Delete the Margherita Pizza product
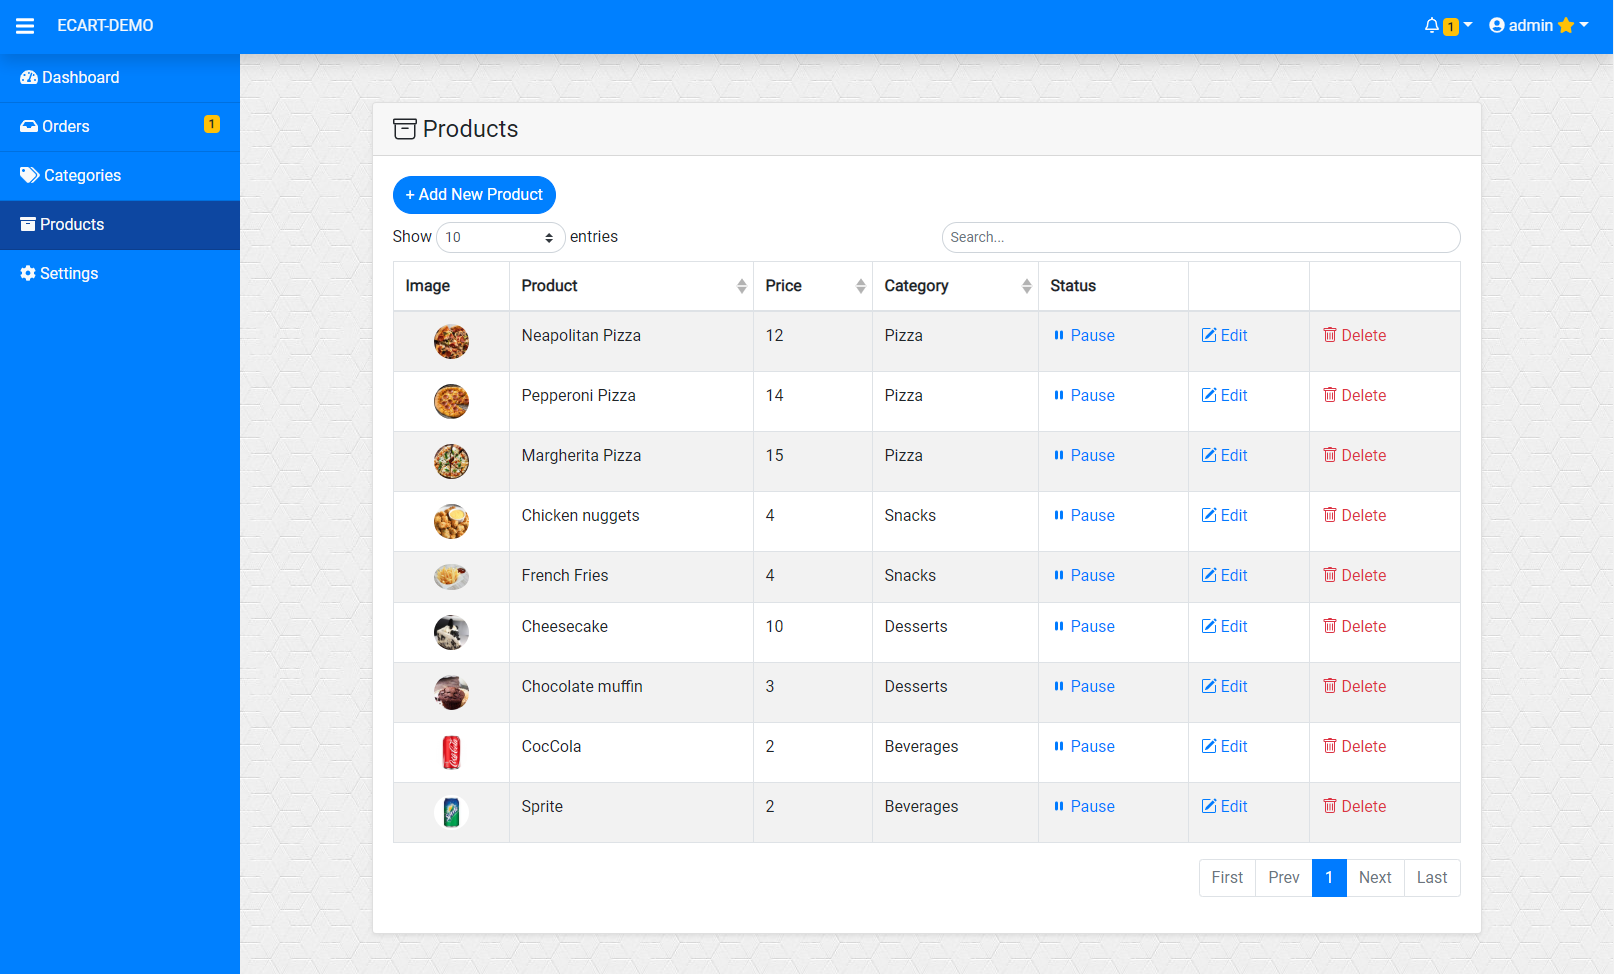This screenshot has width=1614, height=974. click(x=1354, y=456)
